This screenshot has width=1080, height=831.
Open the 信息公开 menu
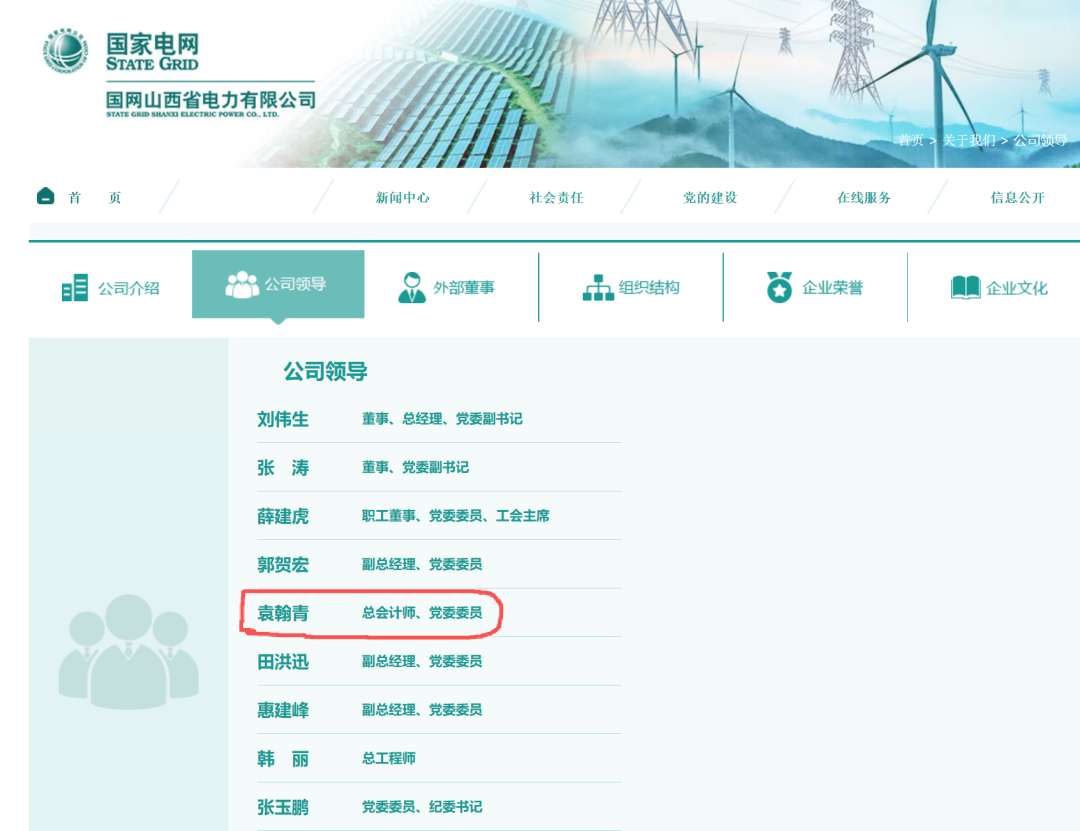tap(1017, 198)
